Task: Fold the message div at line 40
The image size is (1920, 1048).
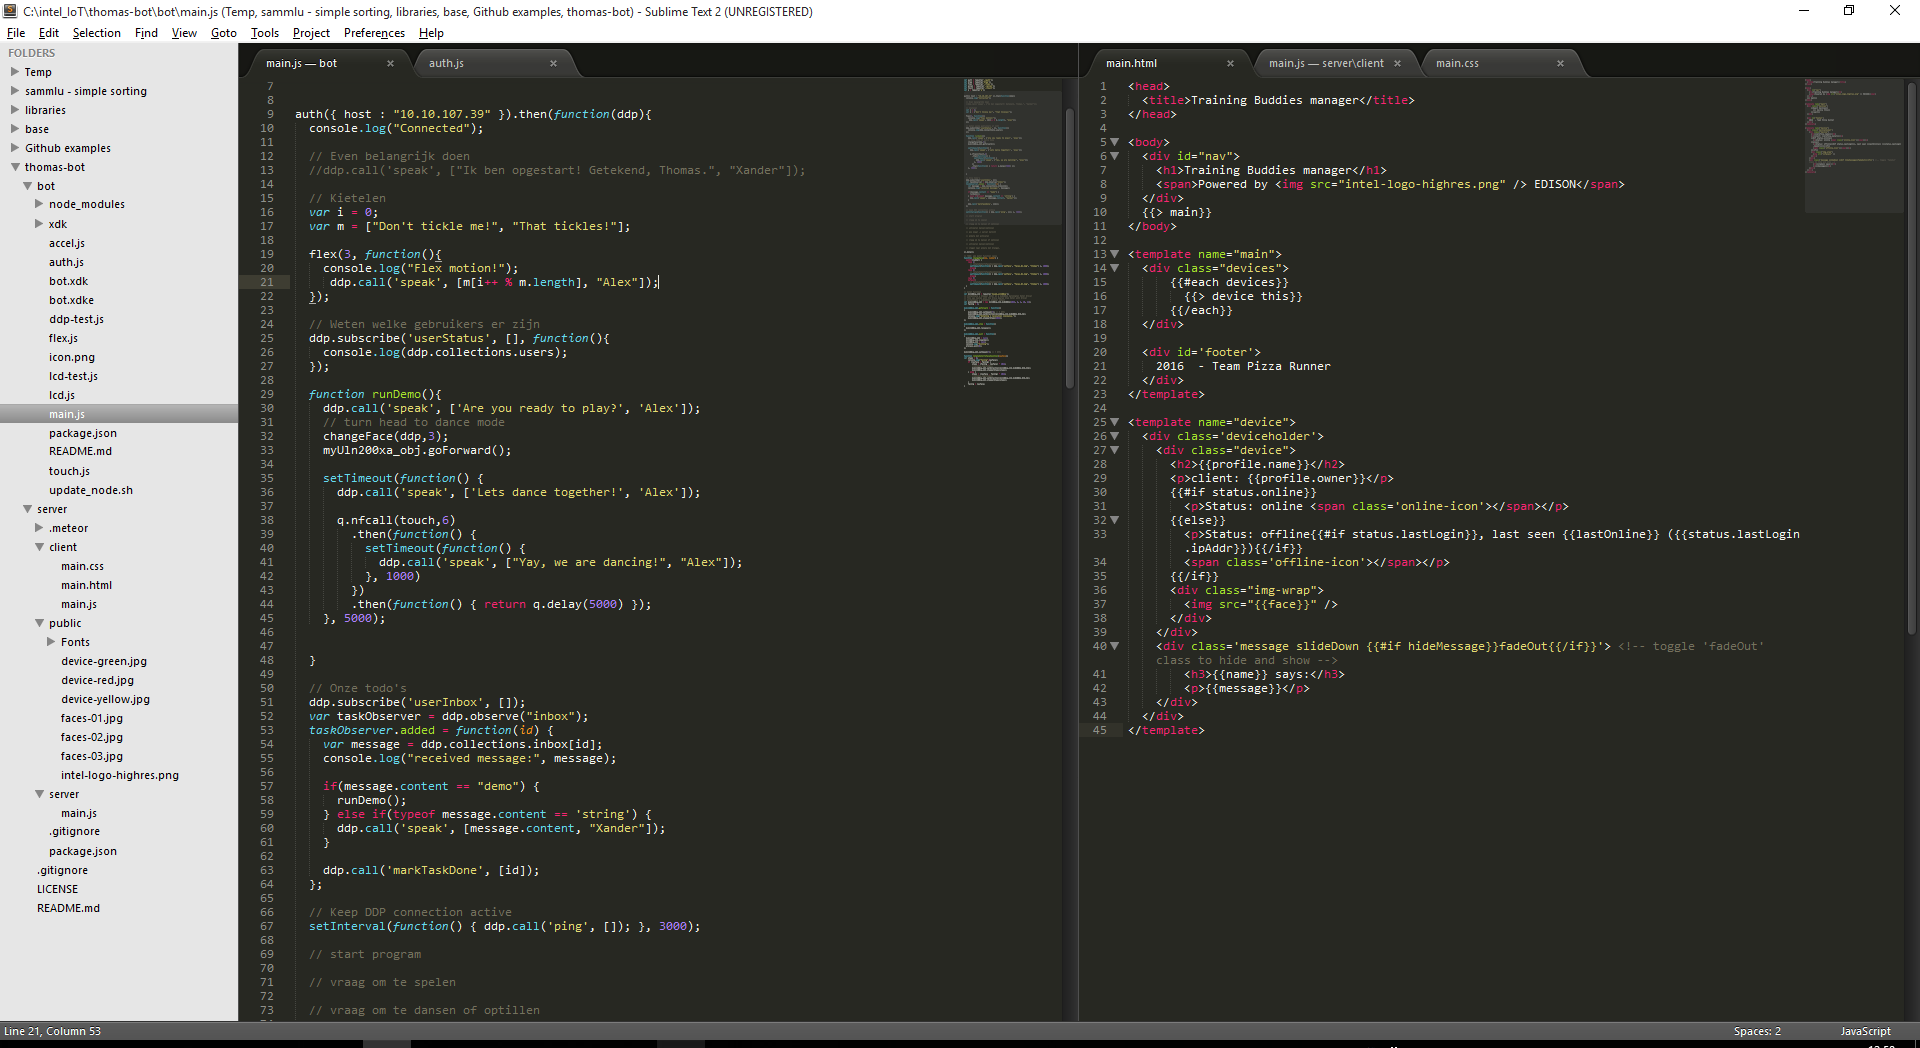Action: pyautogui.click(x=1115, y=646)
